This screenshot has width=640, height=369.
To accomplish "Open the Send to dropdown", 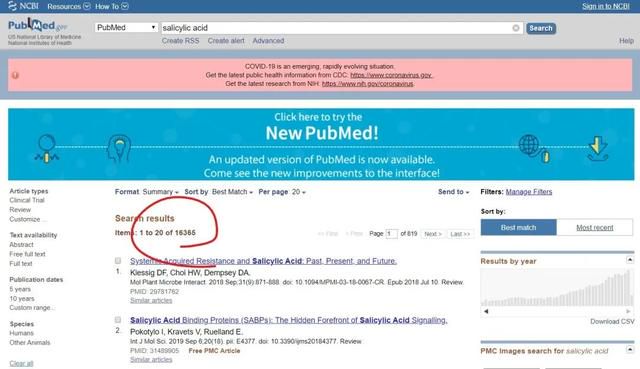I will click(453, 192).
